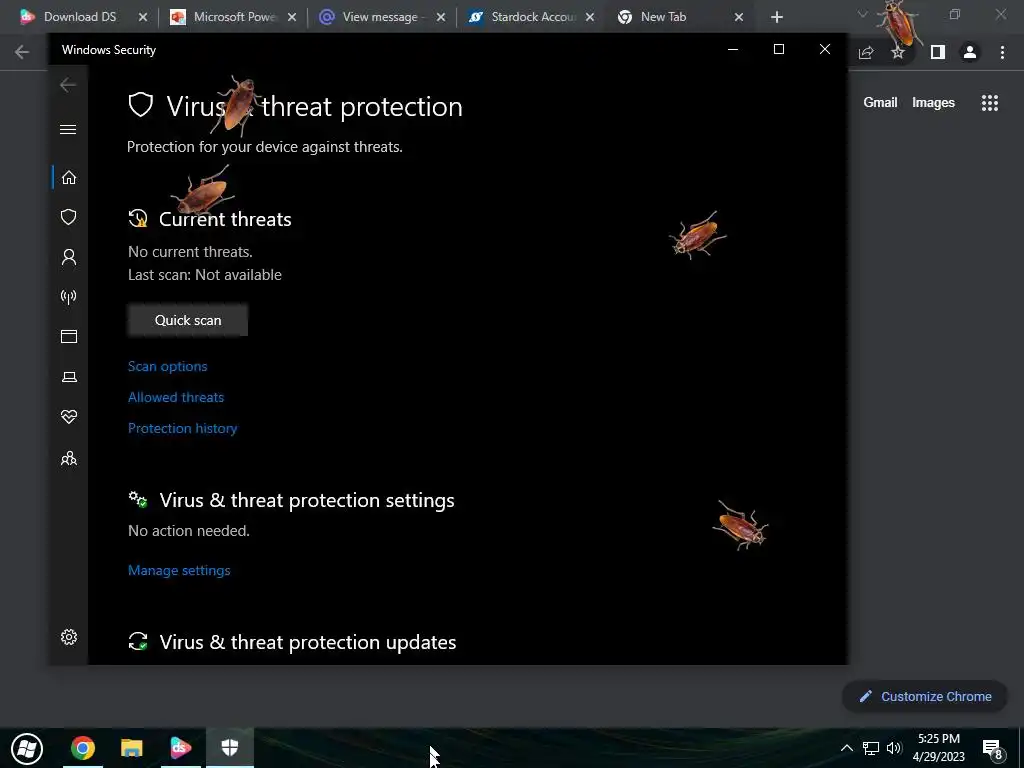Open a new Chrome tab with plus
Screen dimensions: 1024x768
[776, 18]
